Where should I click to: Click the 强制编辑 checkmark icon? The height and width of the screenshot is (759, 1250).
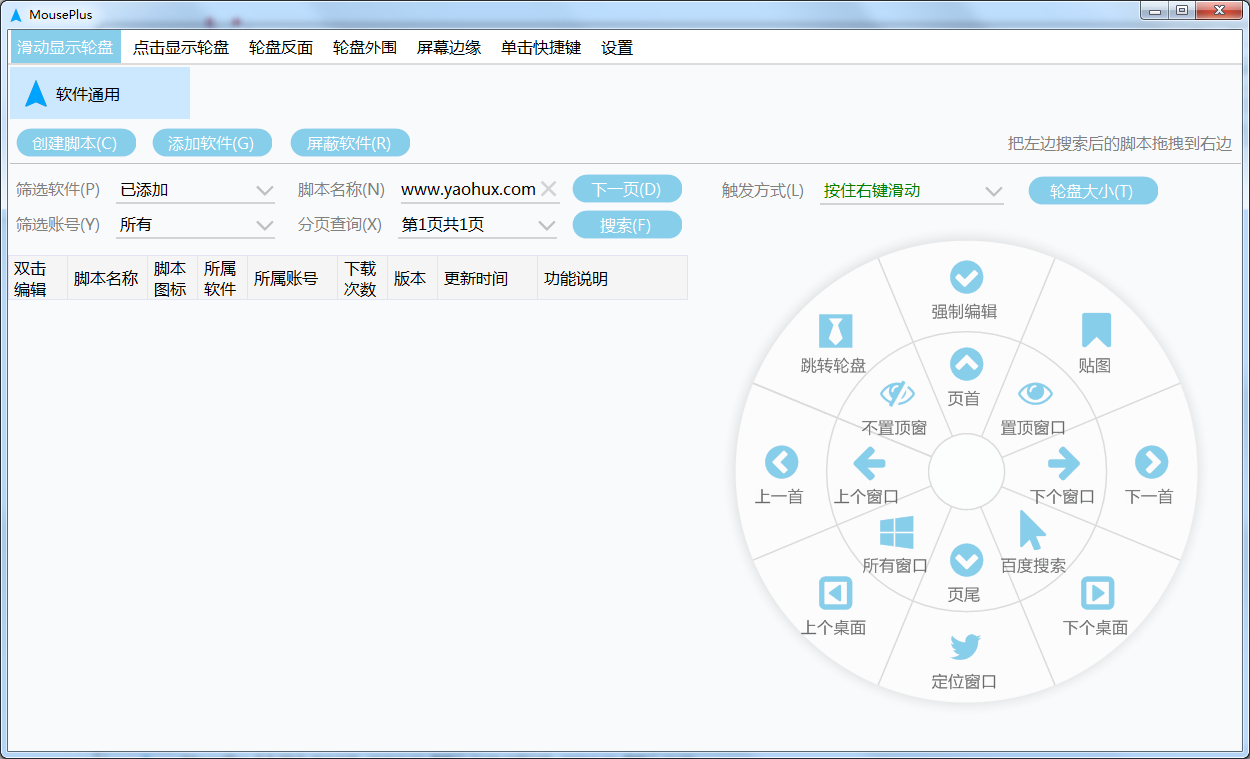coord(965,277)
